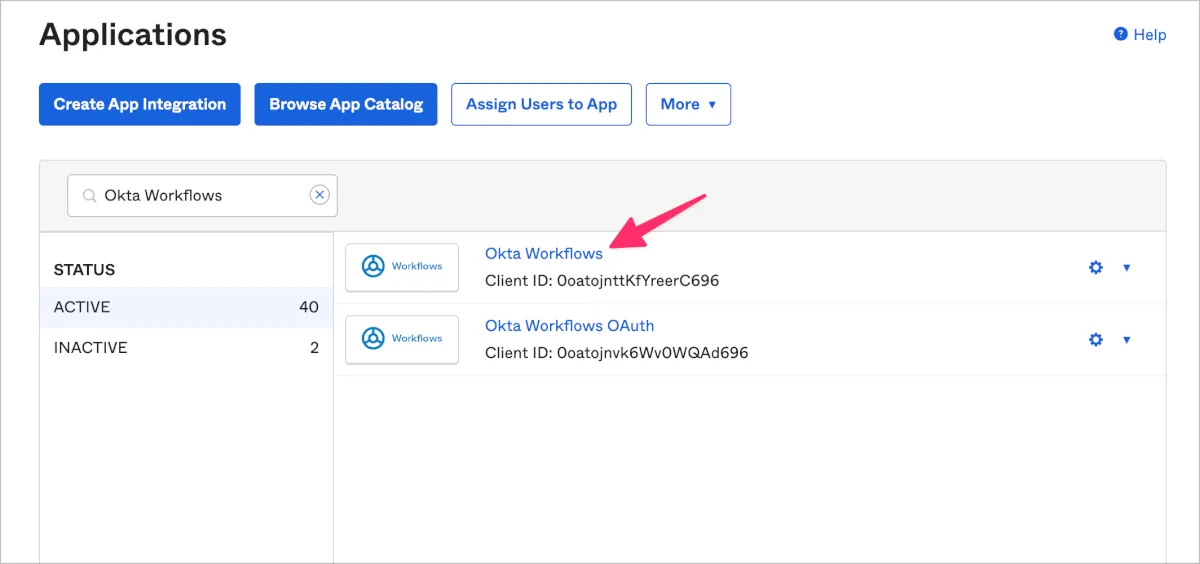The height and width of the screenshot is (564, 1200).
Task: Open the Okta Workflows application link
Action: (543, 254)
